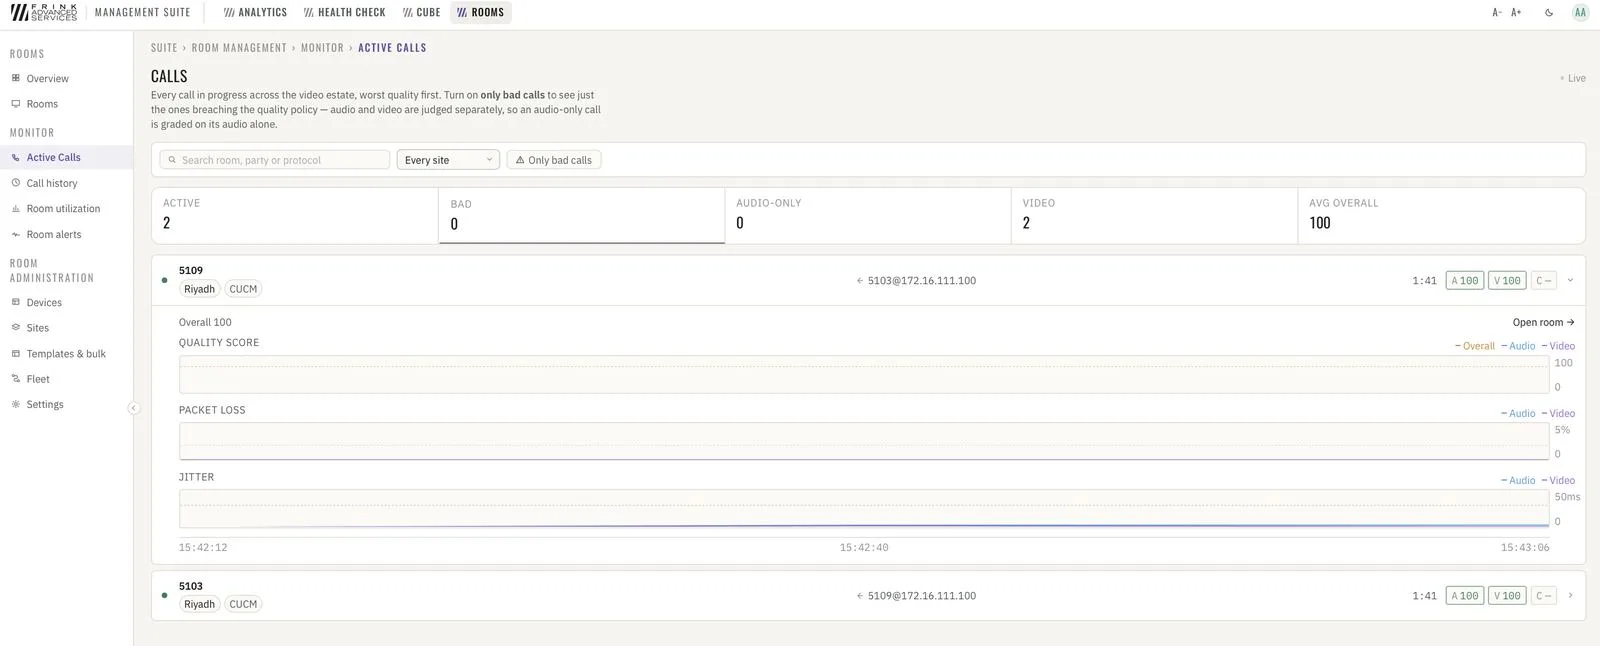Click inside the Jitter chart
1600x646 pixels.
point(864,508)
